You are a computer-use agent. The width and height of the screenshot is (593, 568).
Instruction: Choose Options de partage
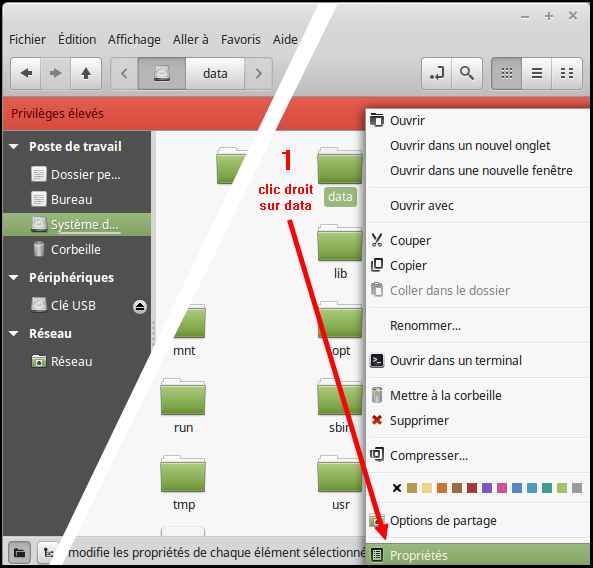coord(478,521)
